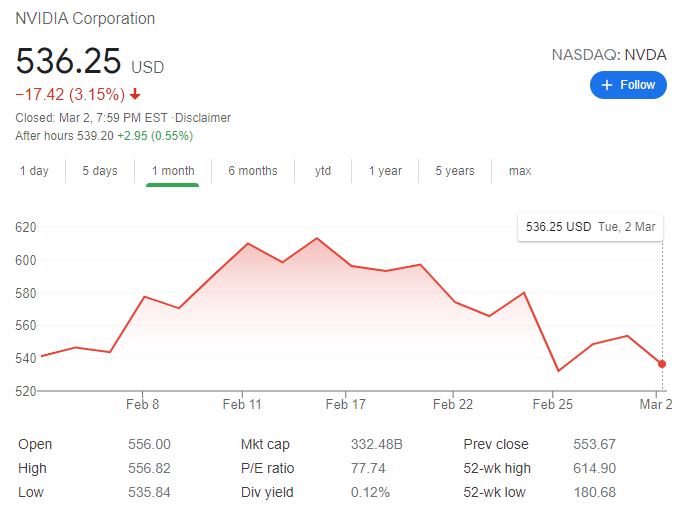Click the 560 y-axis label
681x521 pixels.
(26, 325)
